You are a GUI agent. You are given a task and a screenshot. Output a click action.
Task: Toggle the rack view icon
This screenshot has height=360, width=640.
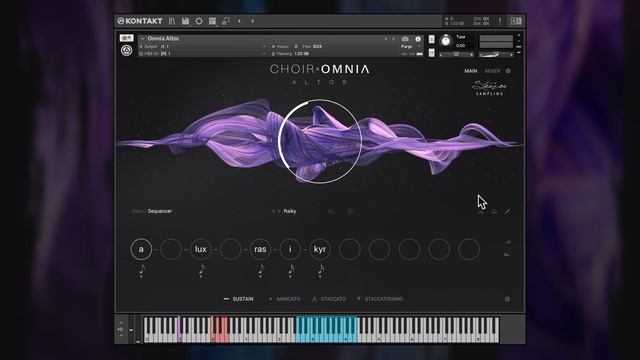(212, 21)
